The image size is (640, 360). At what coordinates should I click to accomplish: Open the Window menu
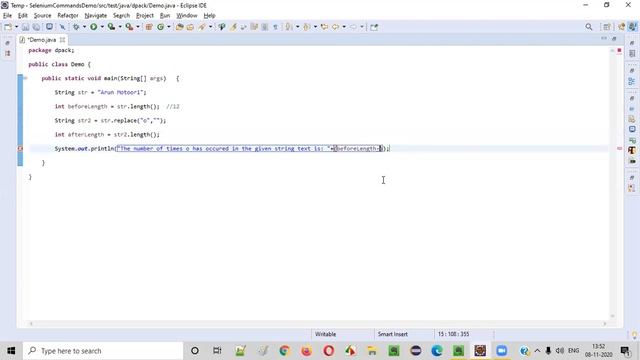point(187,16)
